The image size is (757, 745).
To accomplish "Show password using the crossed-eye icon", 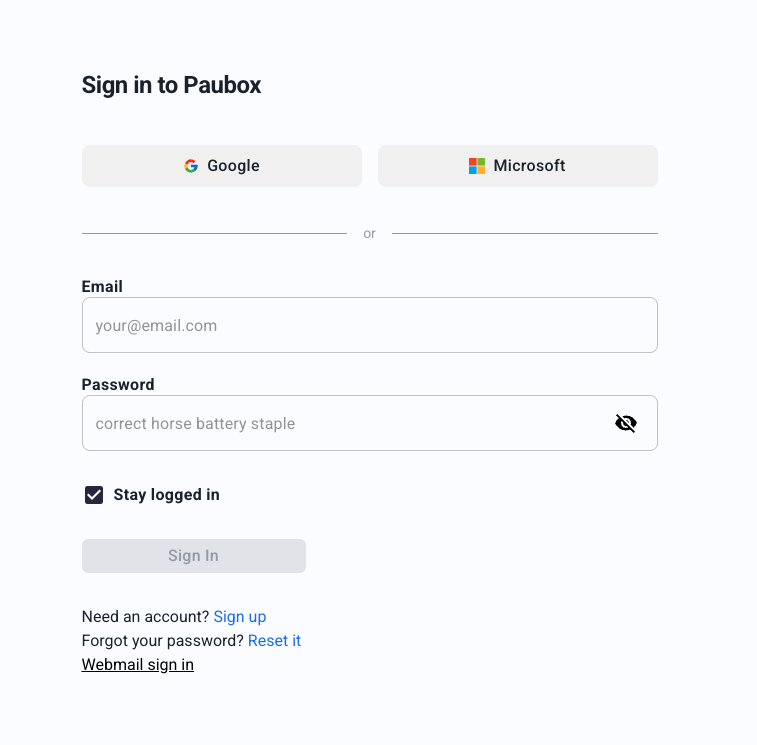I will (626, 423).
